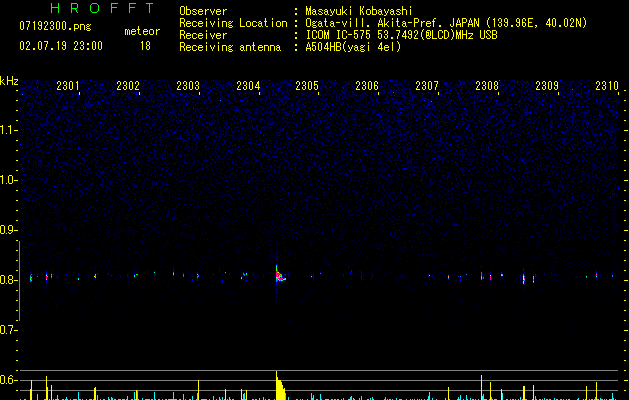The width and height of the screenshot is (629, 400).
Task: Click the Receiver label
Action: tap(203, 35)
